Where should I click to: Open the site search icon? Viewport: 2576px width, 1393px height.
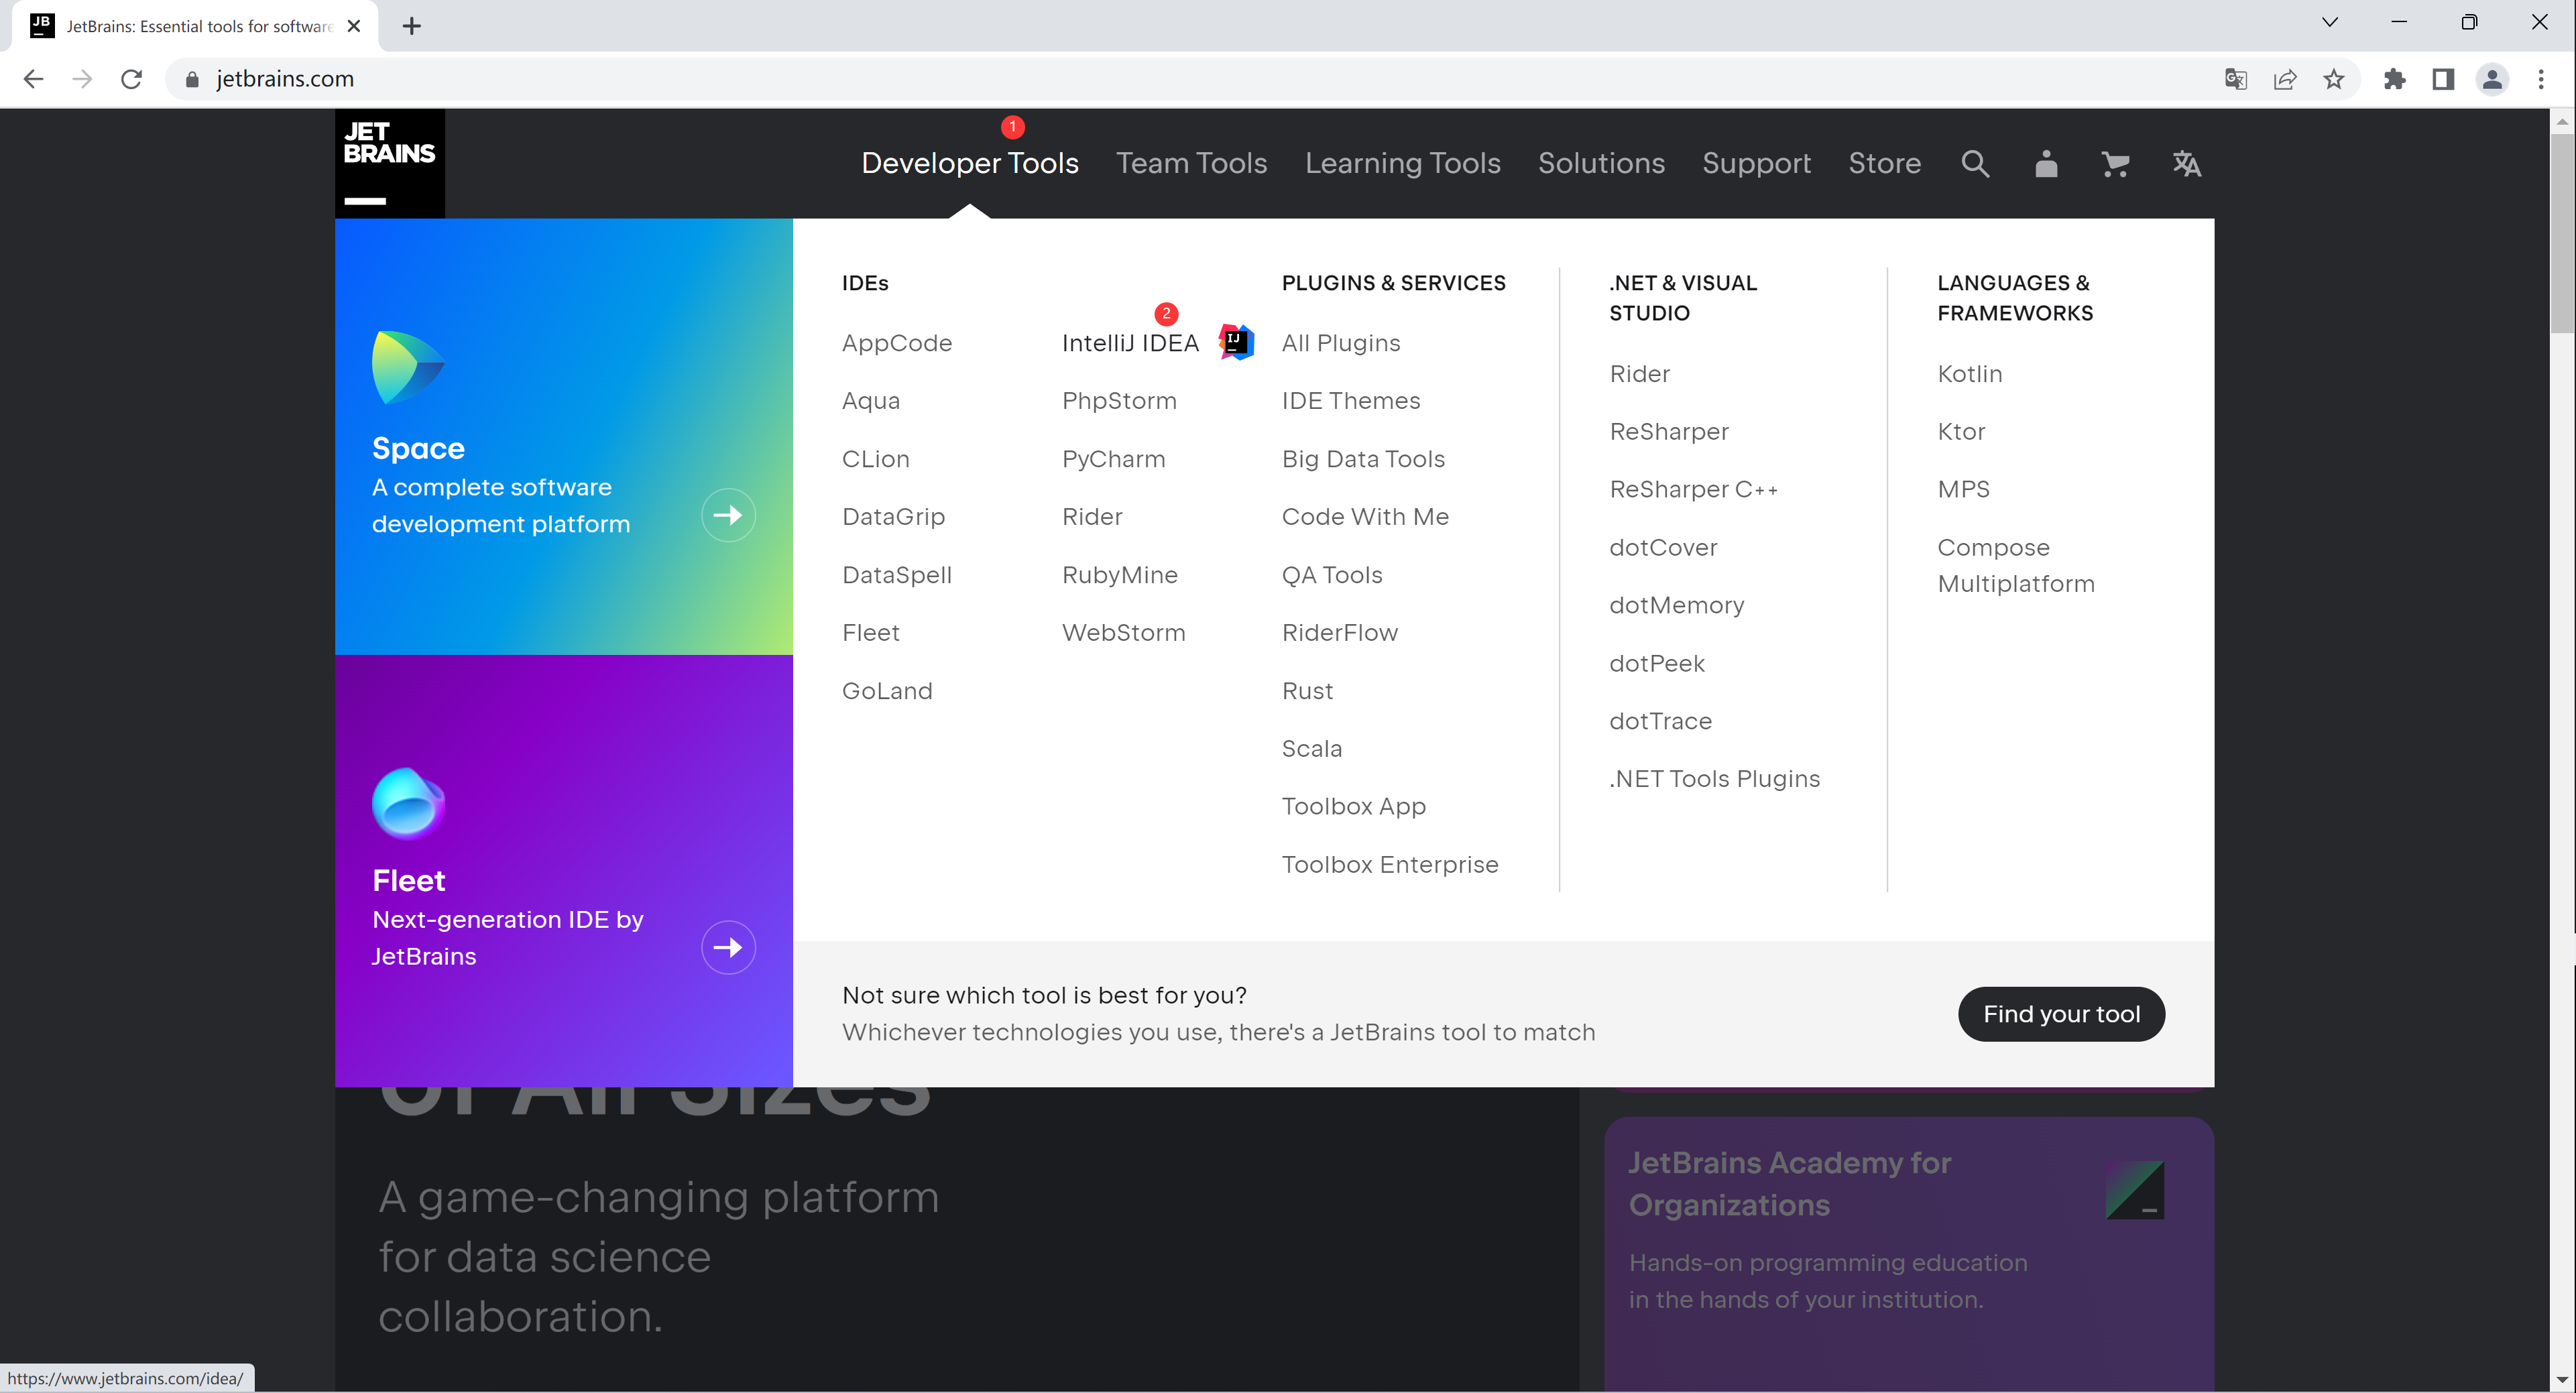1975,163
